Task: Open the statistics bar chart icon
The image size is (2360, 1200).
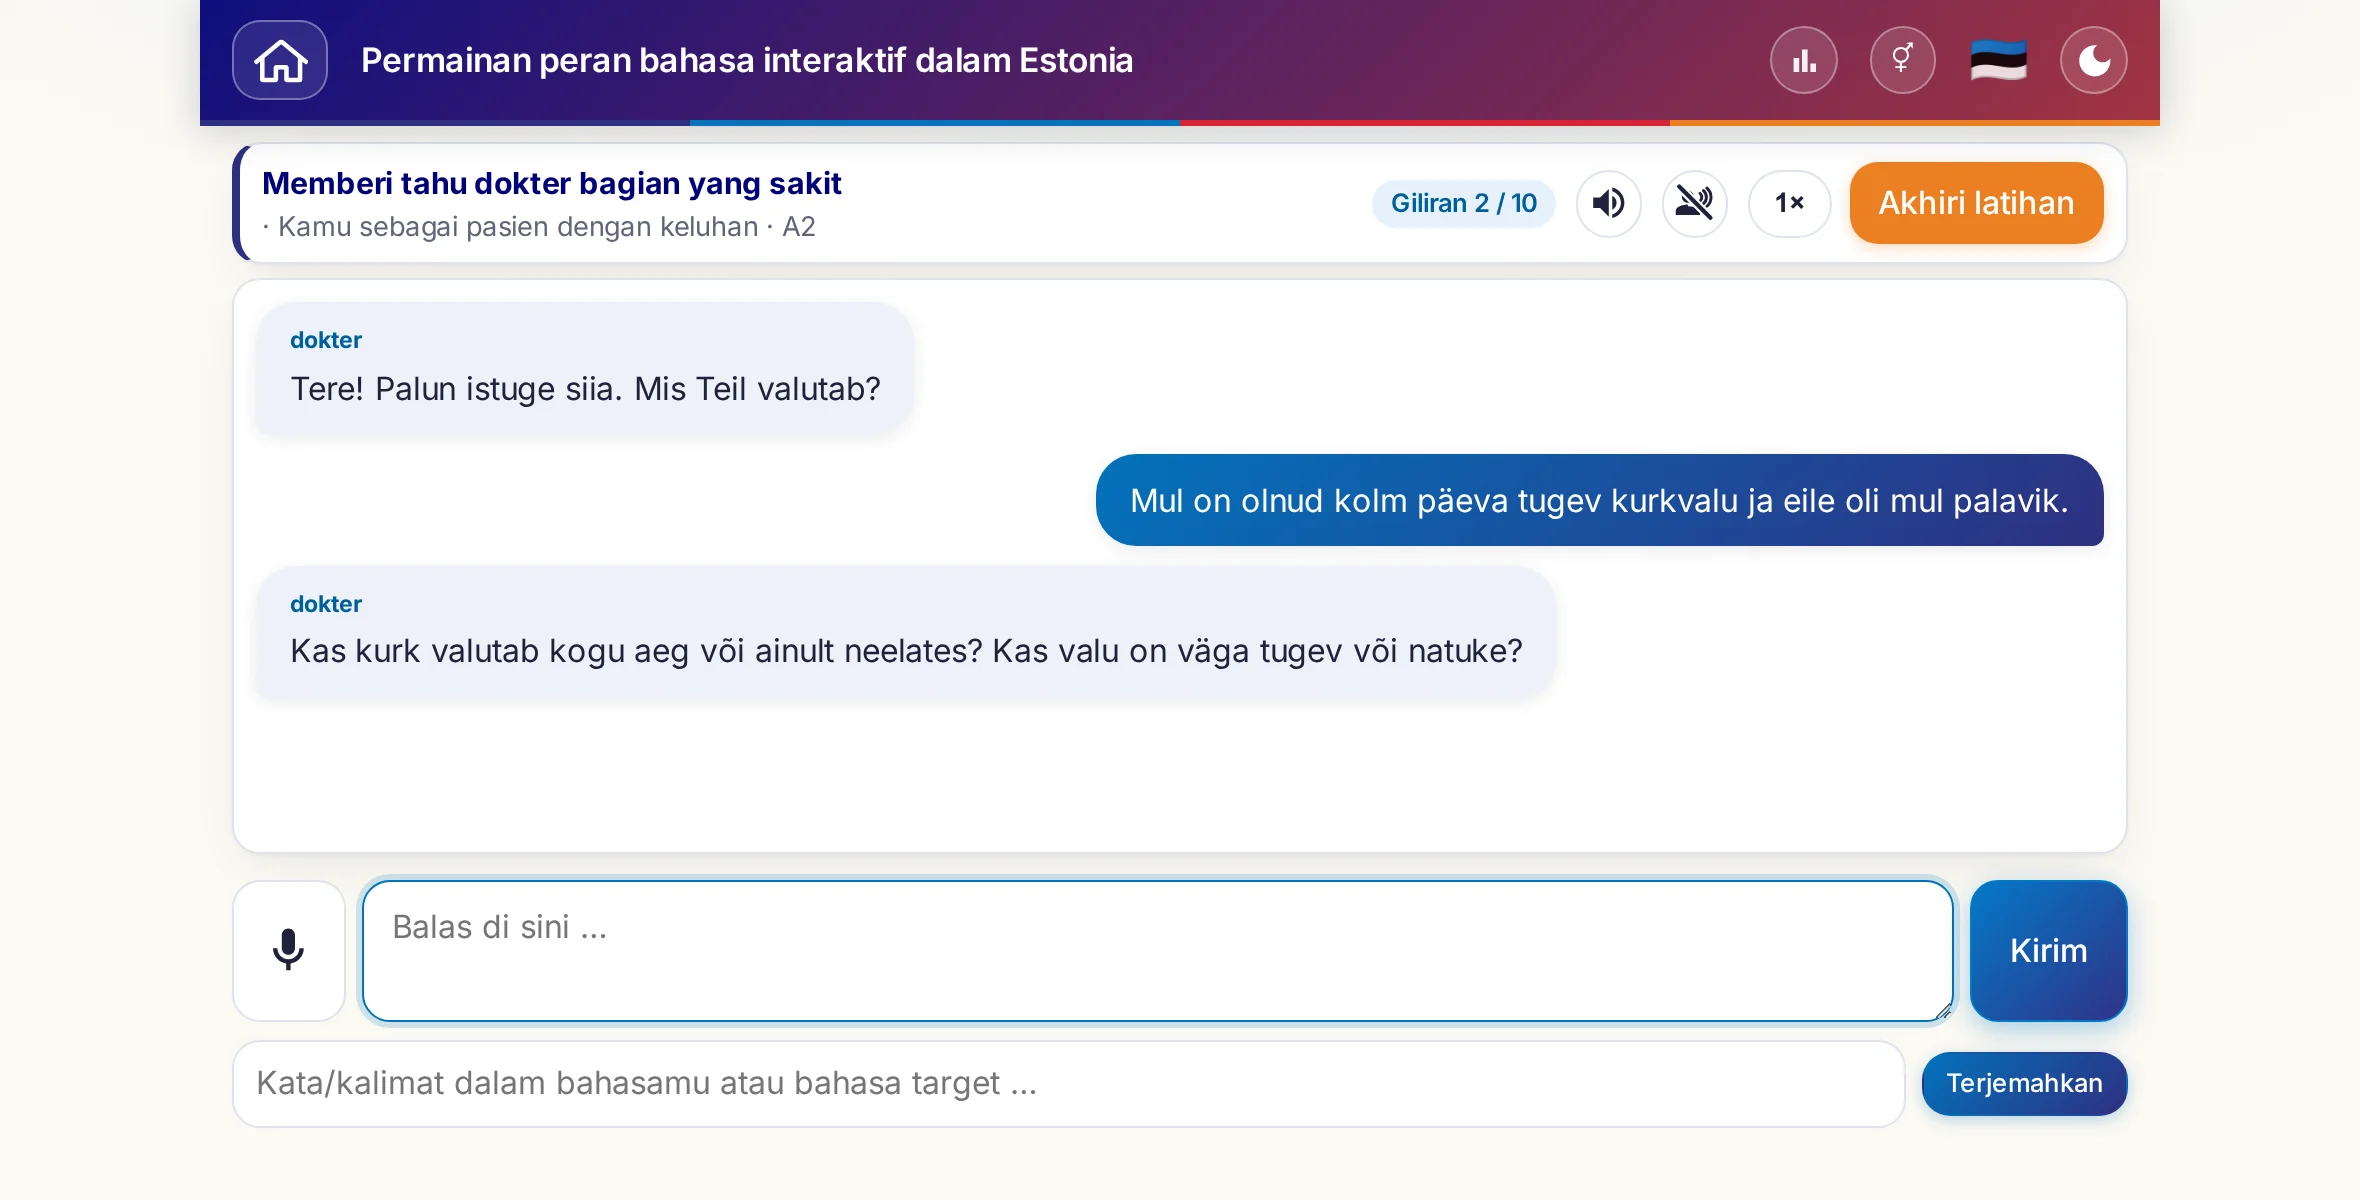Action: point(1804,60)
